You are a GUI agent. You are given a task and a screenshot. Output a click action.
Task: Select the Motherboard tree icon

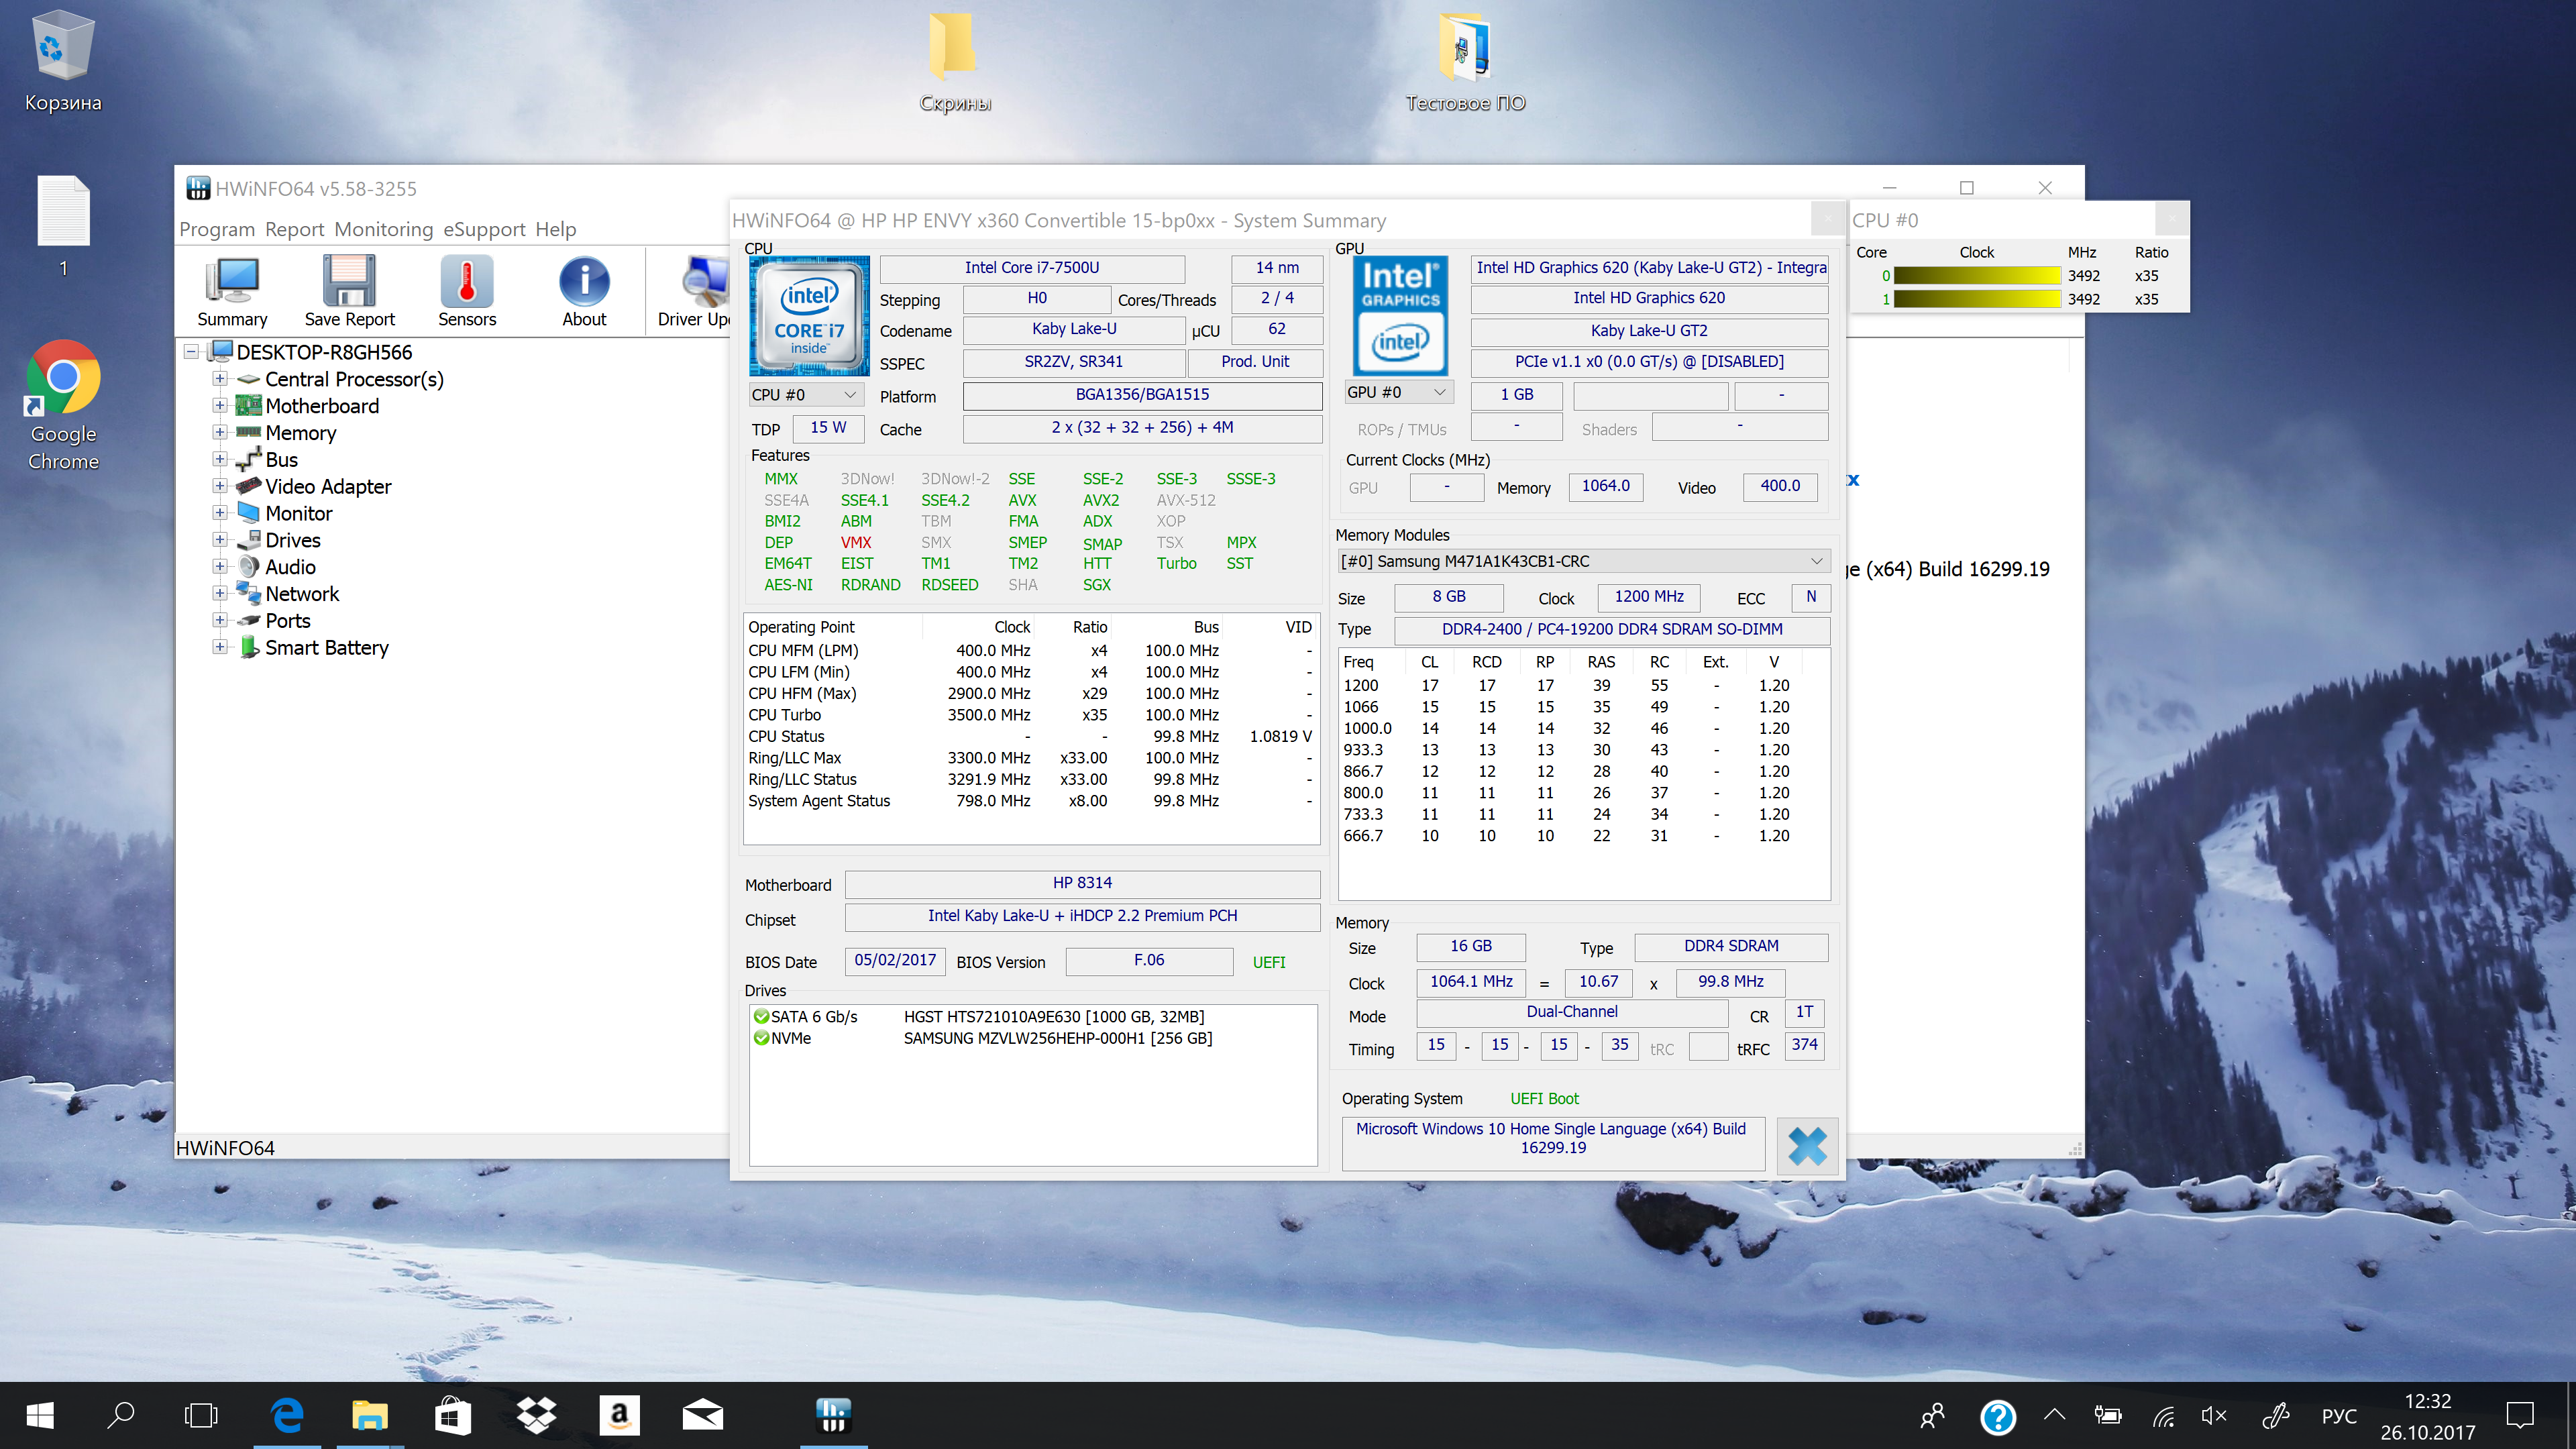point(248,406)
